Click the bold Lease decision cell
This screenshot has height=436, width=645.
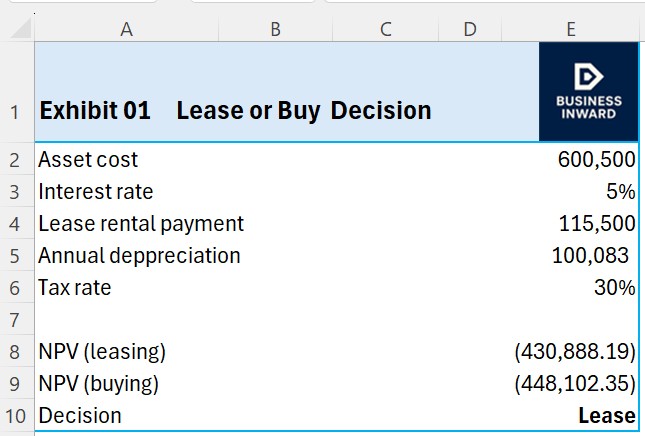pyautogui.click(x=606, y=416)
